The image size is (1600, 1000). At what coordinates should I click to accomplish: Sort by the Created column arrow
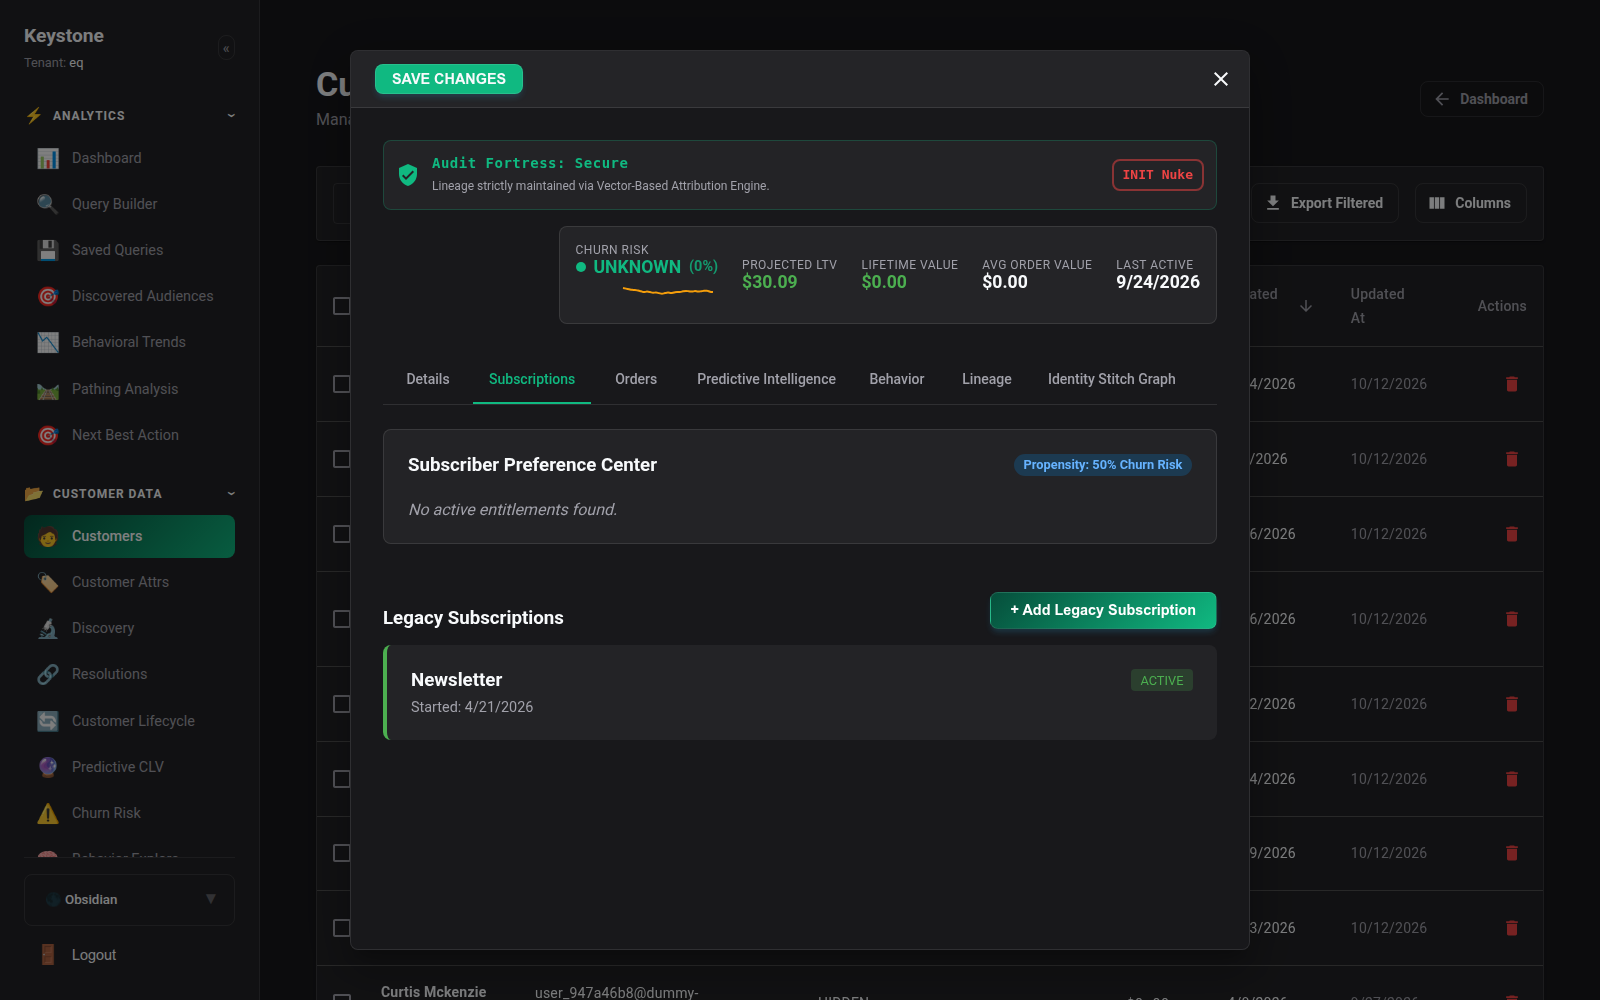tap(1306, 306)
